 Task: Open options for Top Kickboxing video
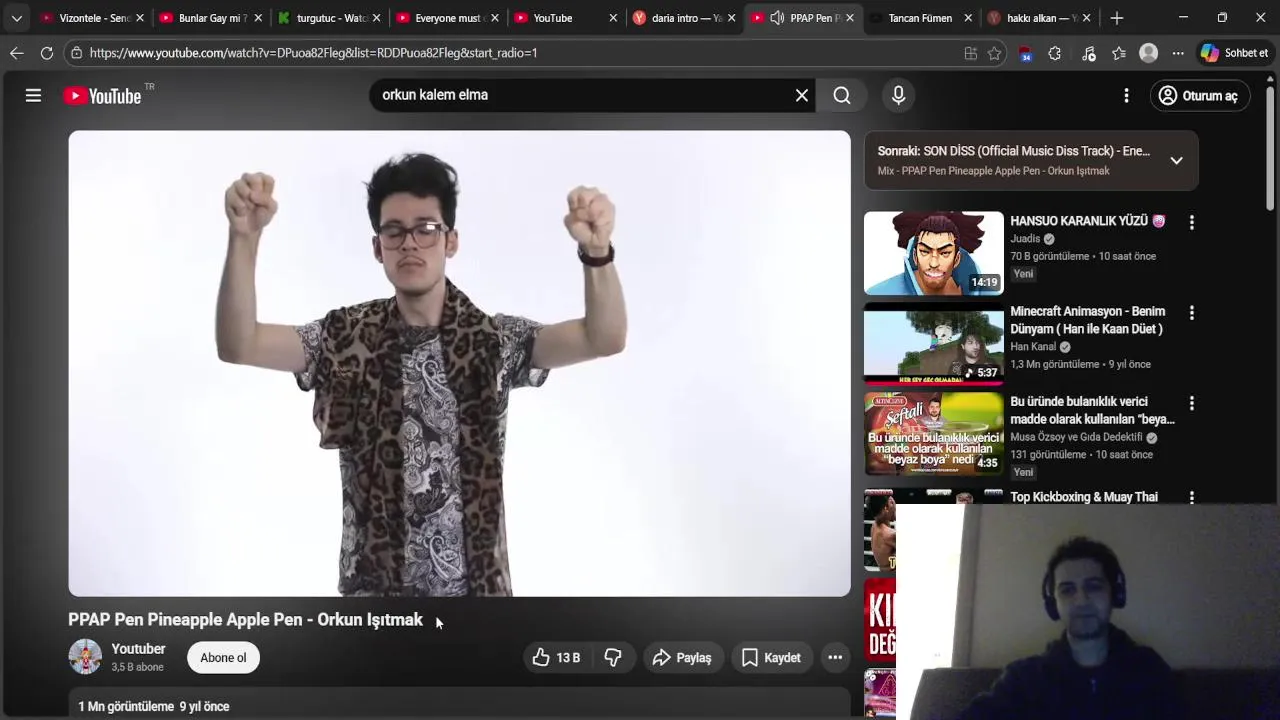(1191, 497)
